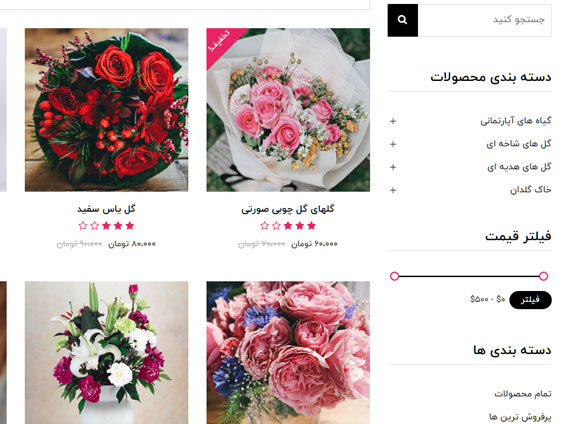Image resolution: width=582 pixels, height=424 pixels.
Task: Select تمام محصولات in categories list
Action: (x=523, y=394)
